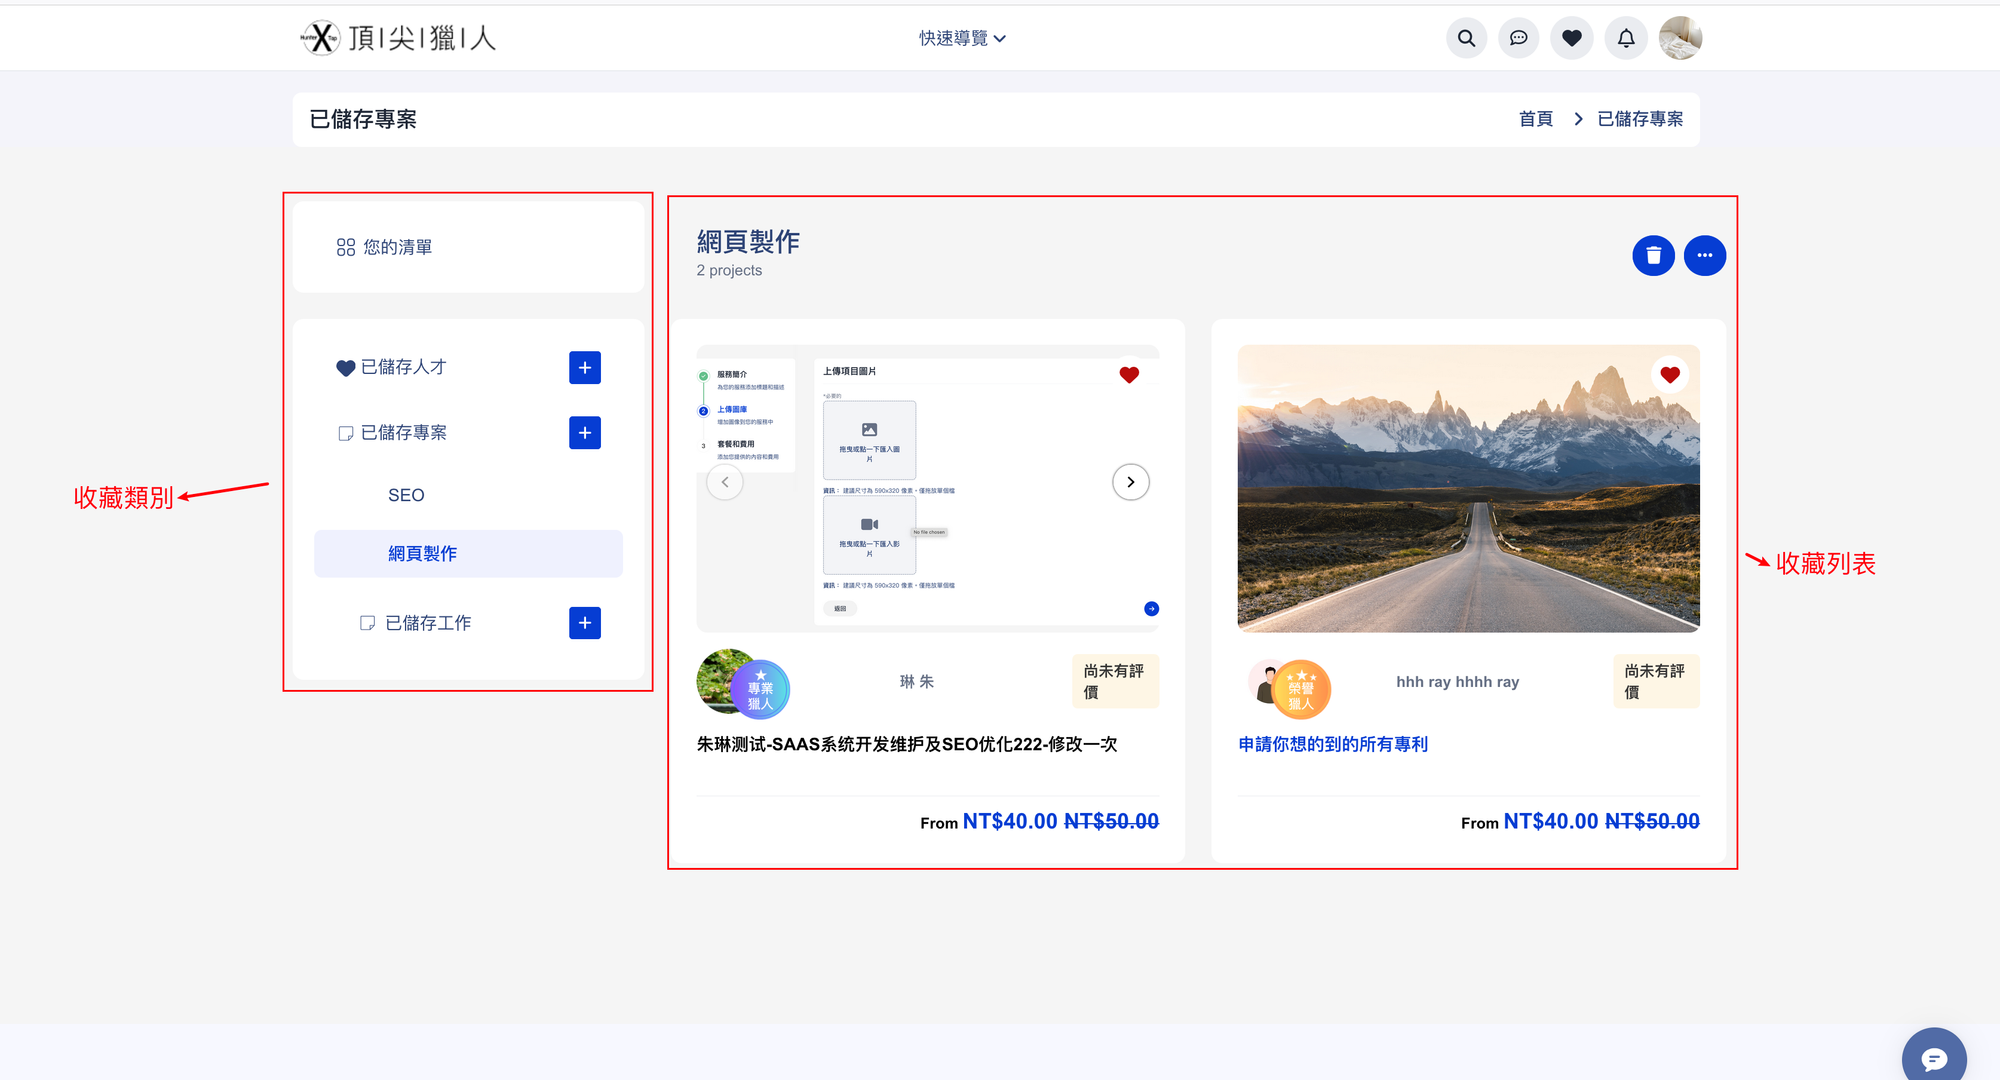
Task: Open favorites heart icon in header
Action: click(1571, 38)
